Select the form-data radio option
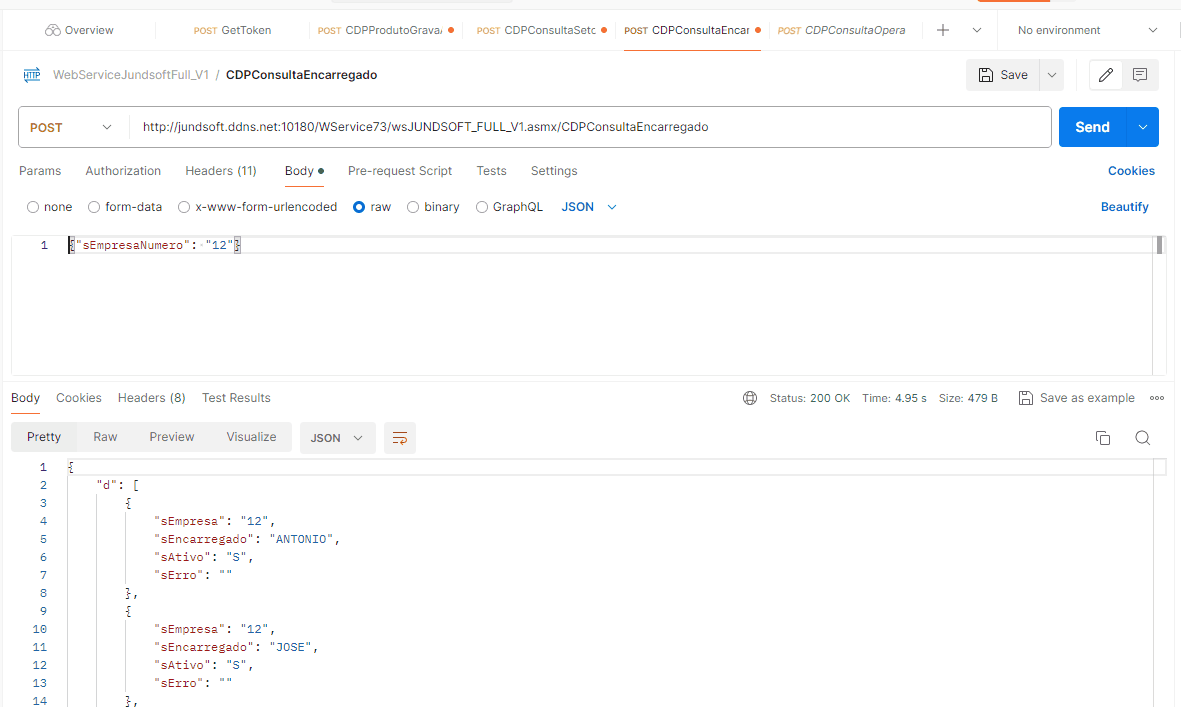The width and height of the screenshot is (1181, 707). tap(95, 207)
